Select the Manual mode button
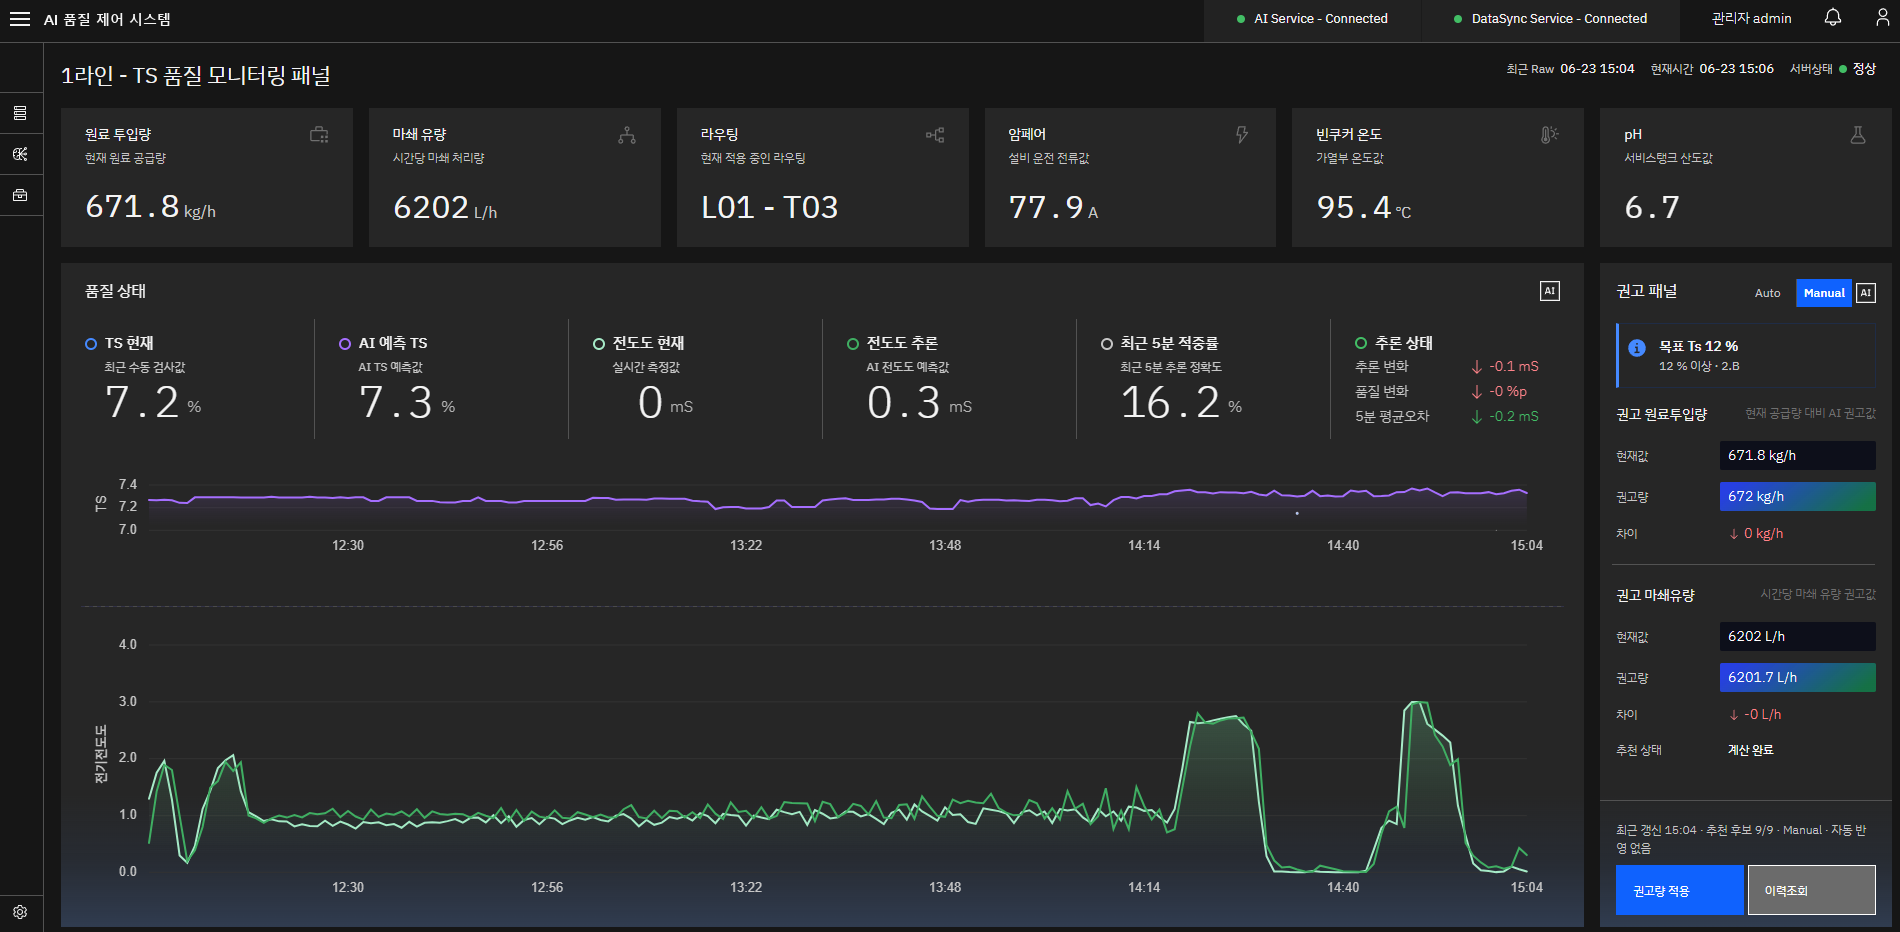The image size is (1900, 932). (x=1824, y=293)
